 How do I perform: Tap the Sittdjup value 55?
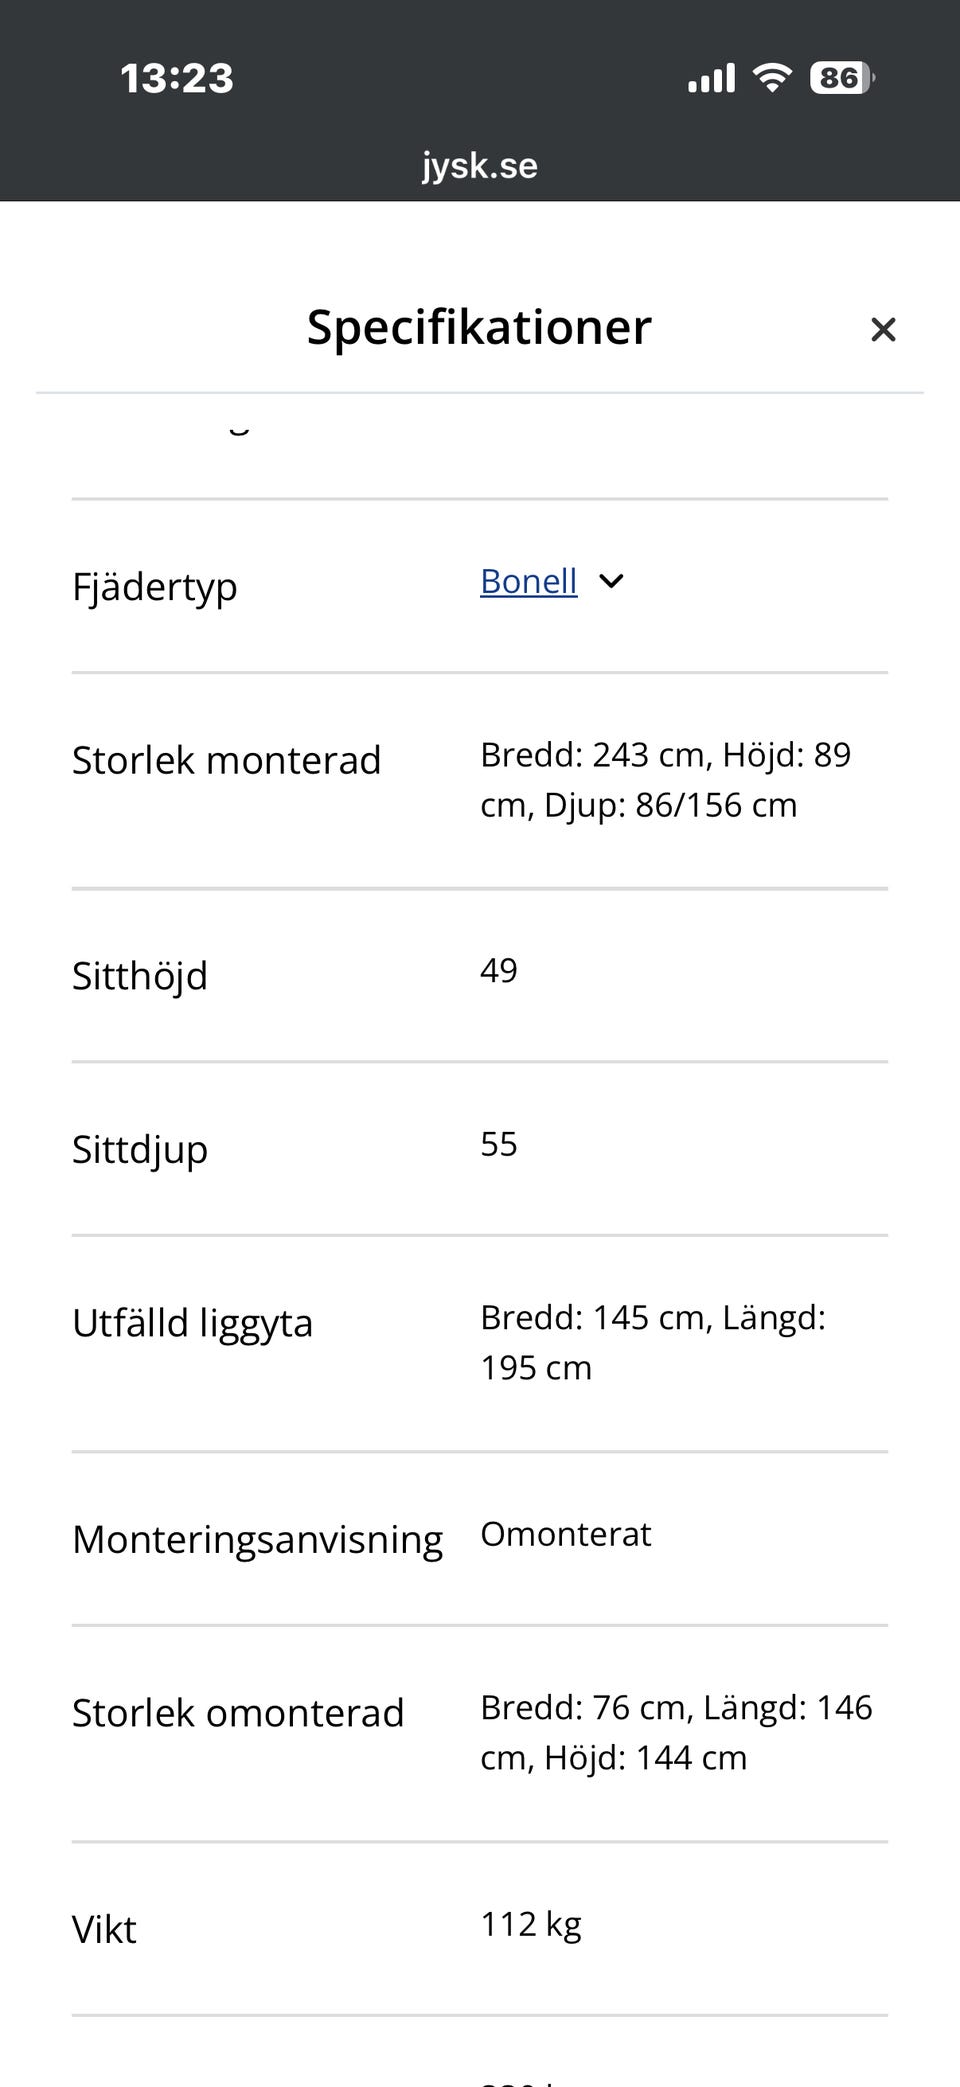498,1144
